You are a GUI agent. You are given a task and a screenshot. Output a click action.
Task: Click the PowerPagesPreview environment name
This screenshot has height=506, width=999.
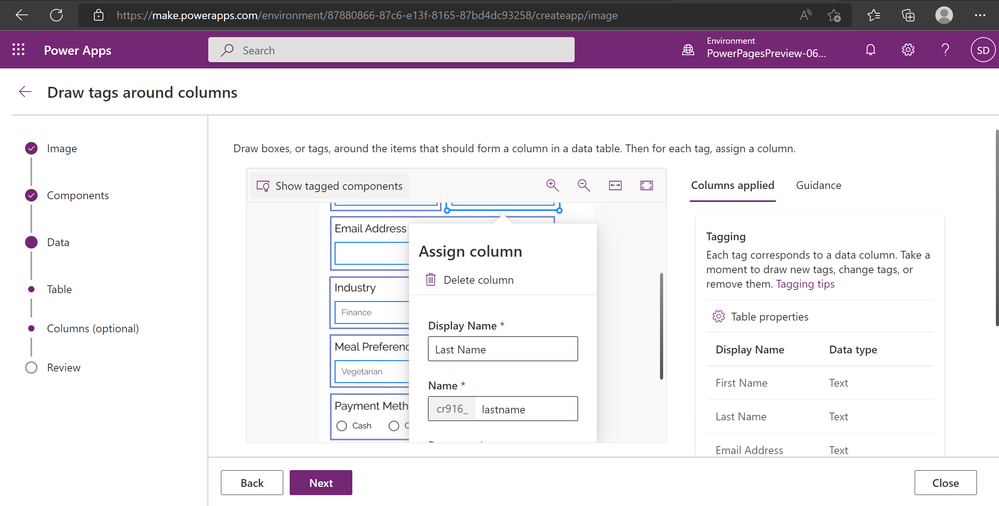766,54
